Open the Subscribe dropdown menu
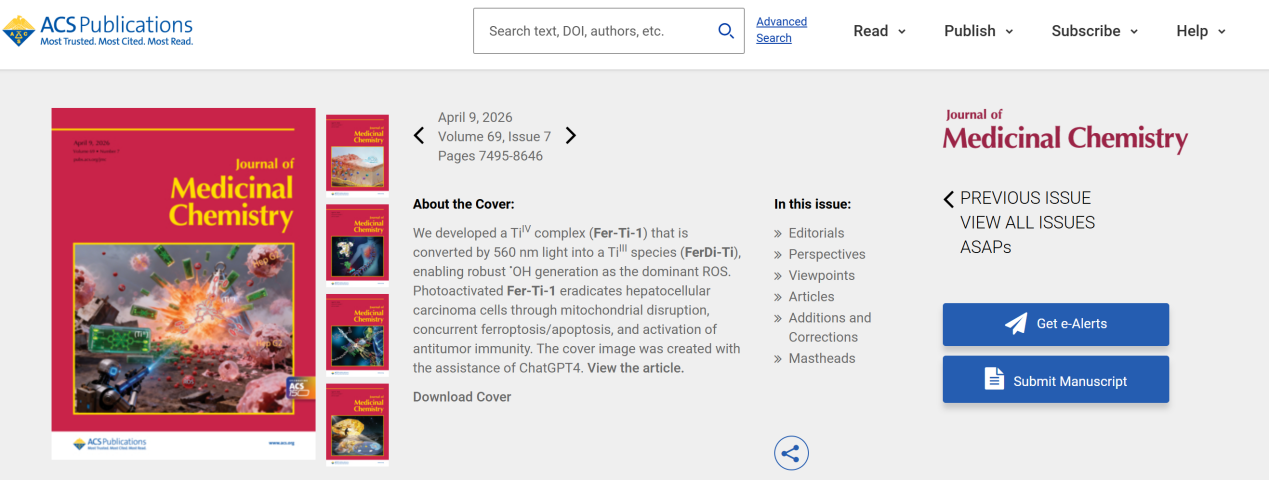1269x480 pixels. (1094, 31)
